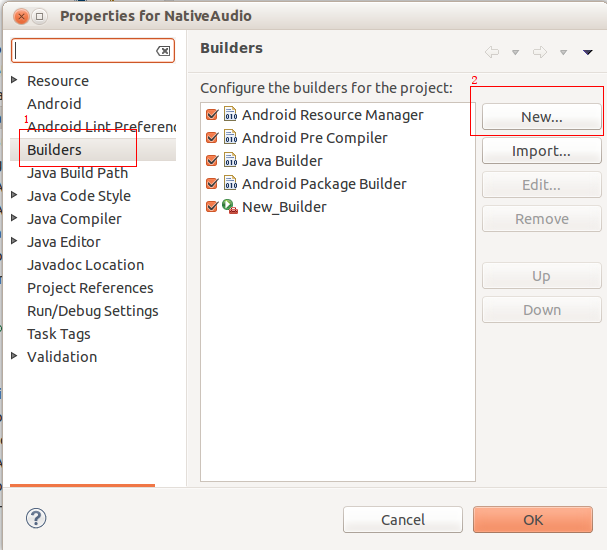Confirm with the OK button

click(x=533, y=519)
